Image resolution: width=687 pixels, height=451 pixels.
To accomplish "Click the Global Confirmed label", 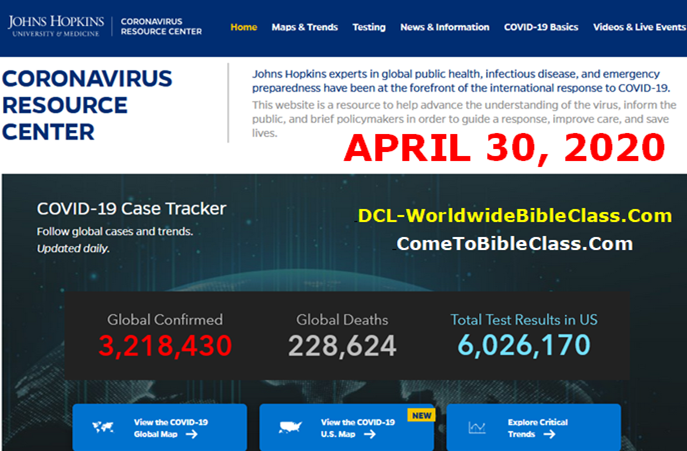I will [165, 320].
